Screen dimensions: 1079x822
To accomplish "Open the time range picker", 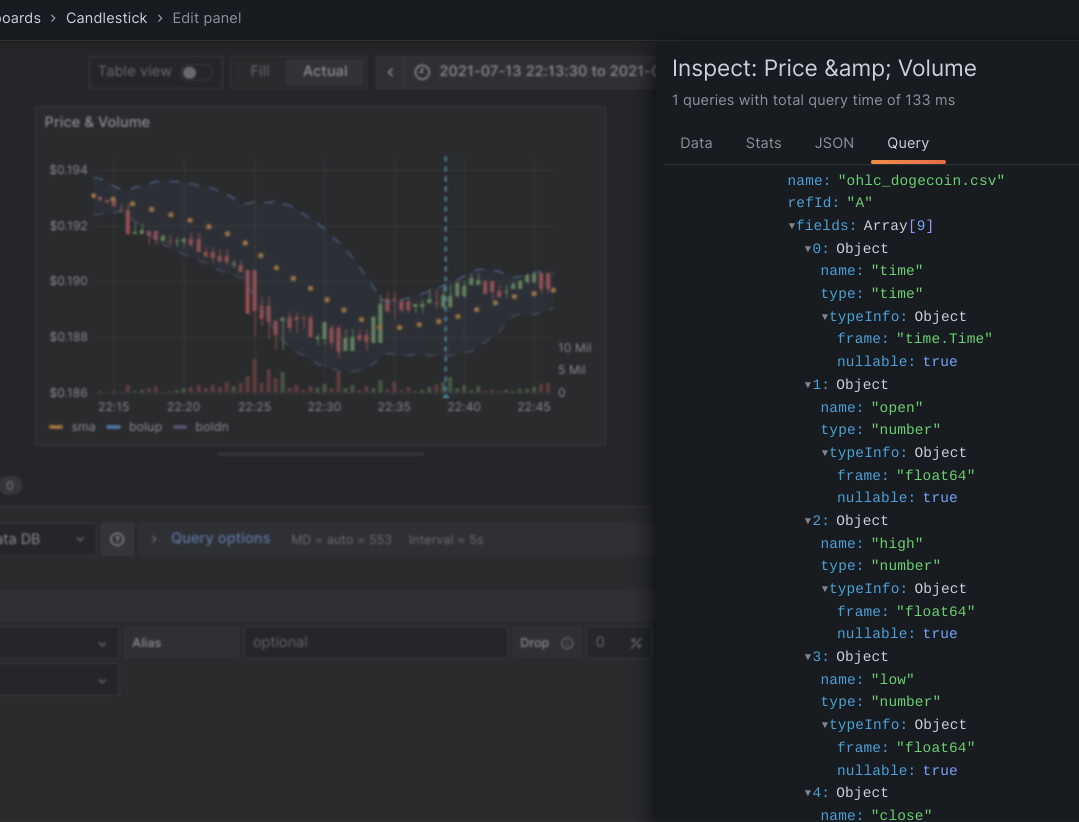I will click(530, 72).
